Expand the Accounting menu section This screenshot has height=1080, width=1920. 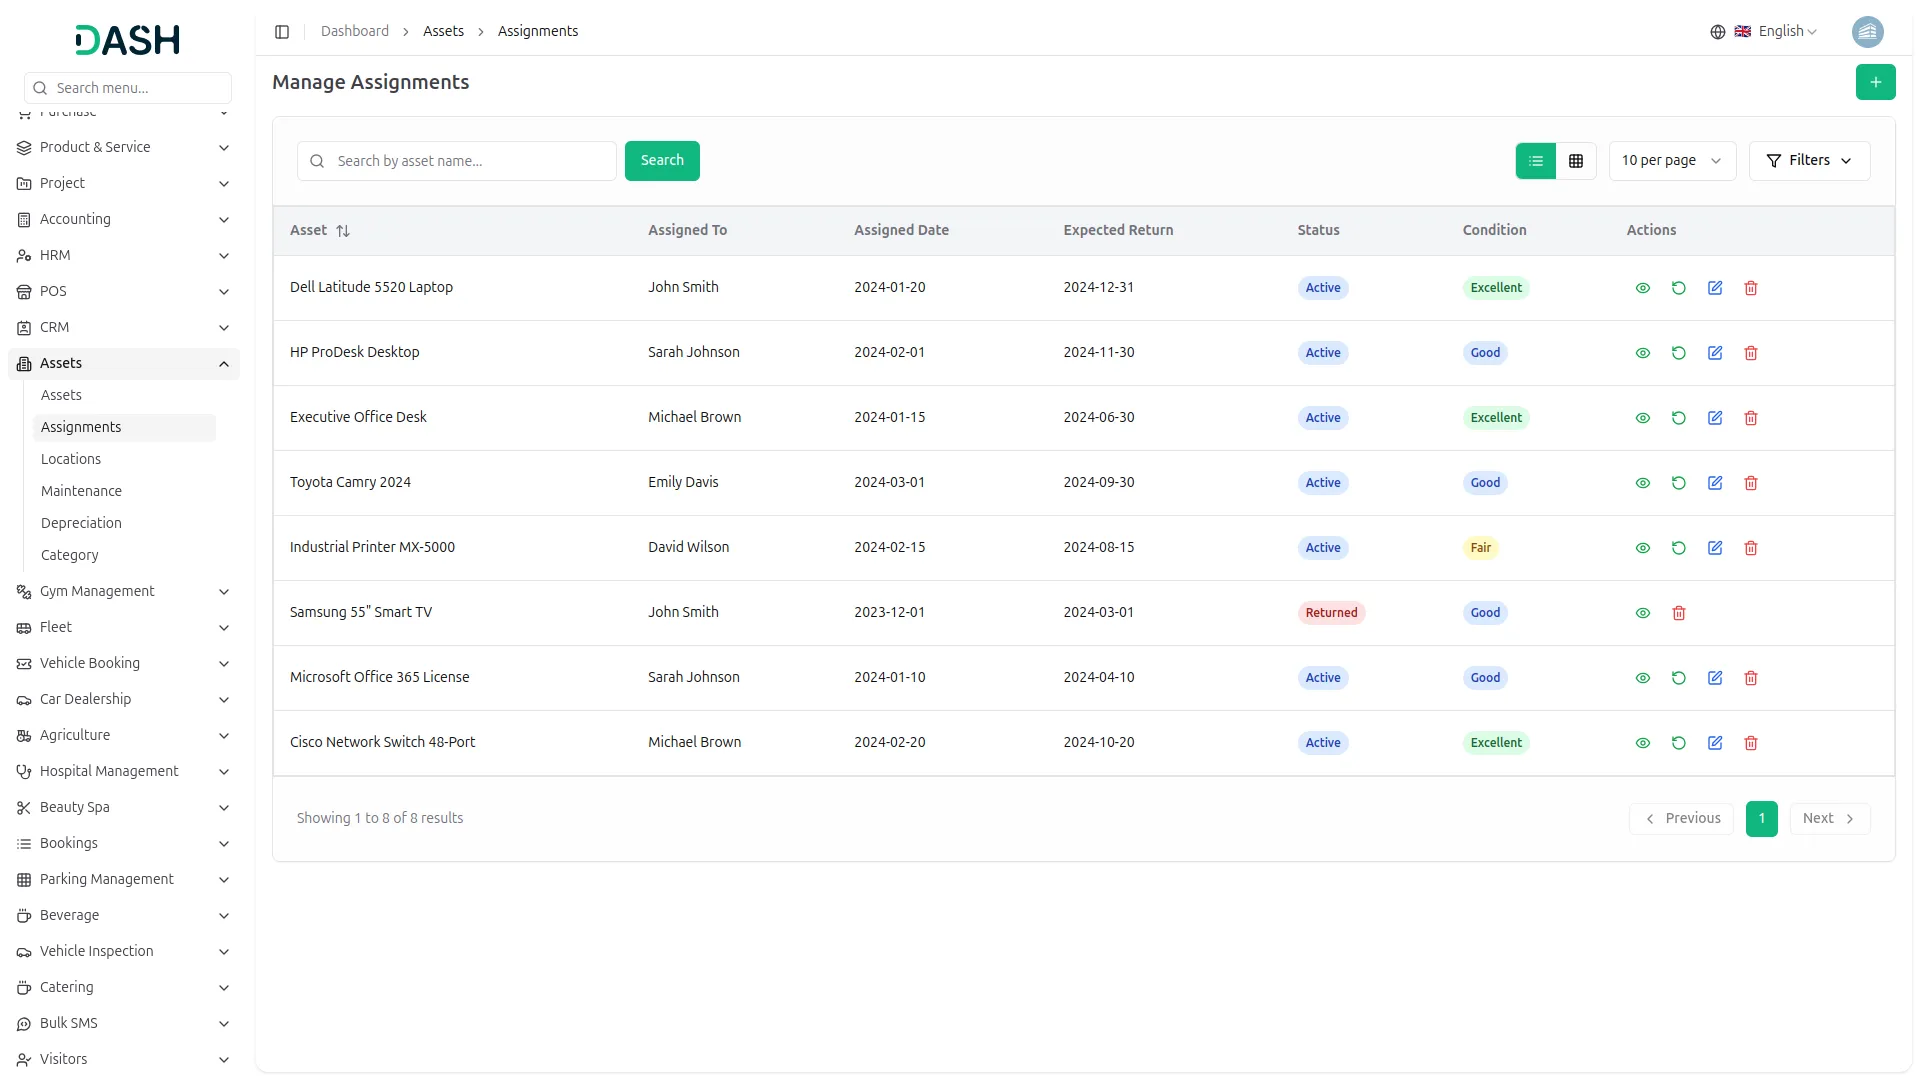[x=123, y=219]
